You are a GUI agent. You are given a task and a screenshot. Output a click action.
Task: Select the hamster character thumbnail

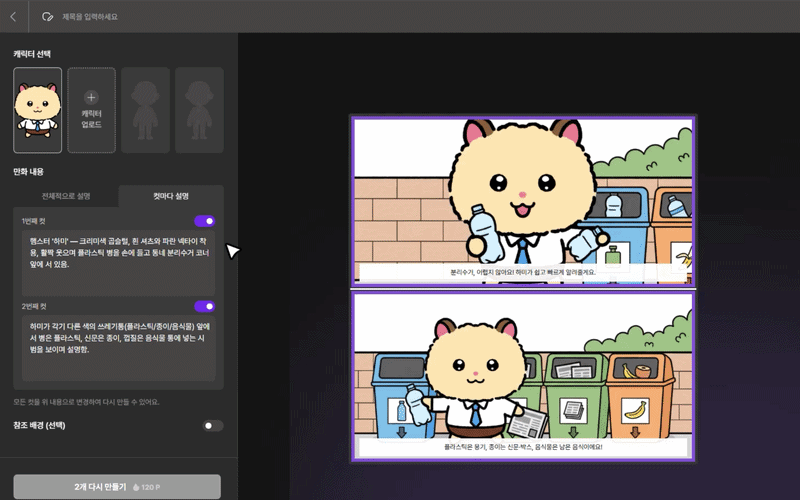tap(38, 110)
